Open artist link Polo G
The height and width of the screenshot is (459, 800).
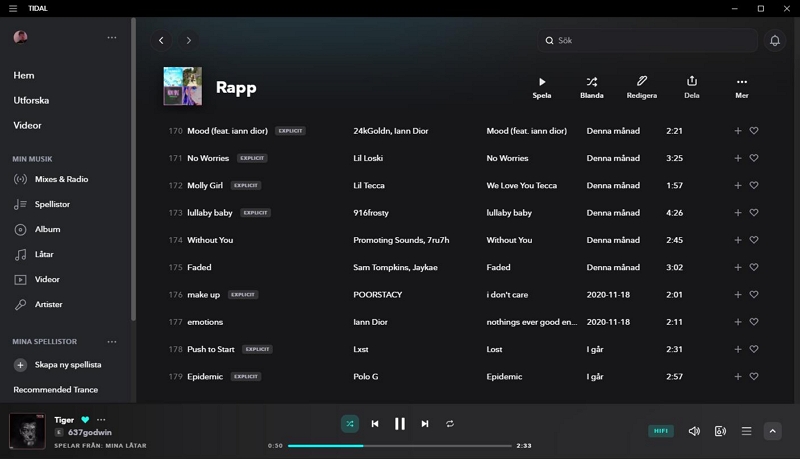(x=369, y=377)
